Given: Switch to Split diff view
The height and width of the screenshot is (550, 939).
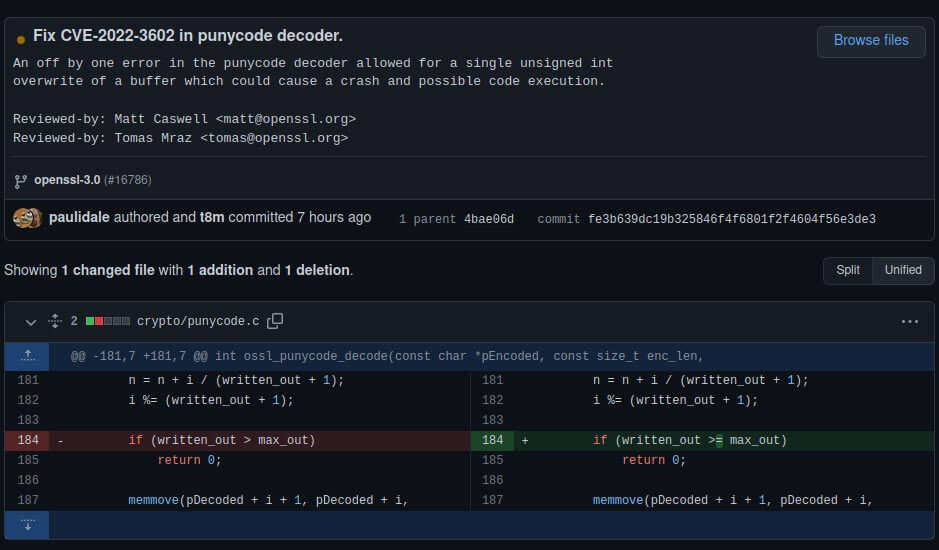Looking at the screenshot, I should (x=847, y=270).
